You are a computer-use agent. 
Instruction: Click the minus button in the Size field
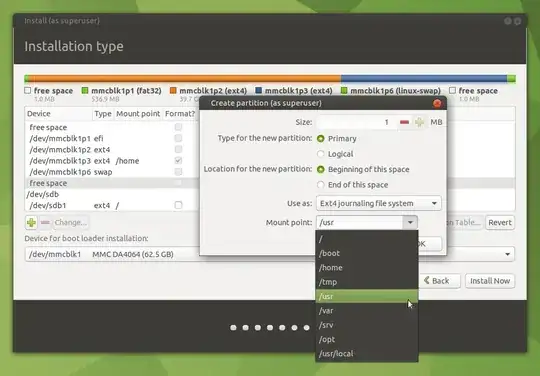pos(404,122)
